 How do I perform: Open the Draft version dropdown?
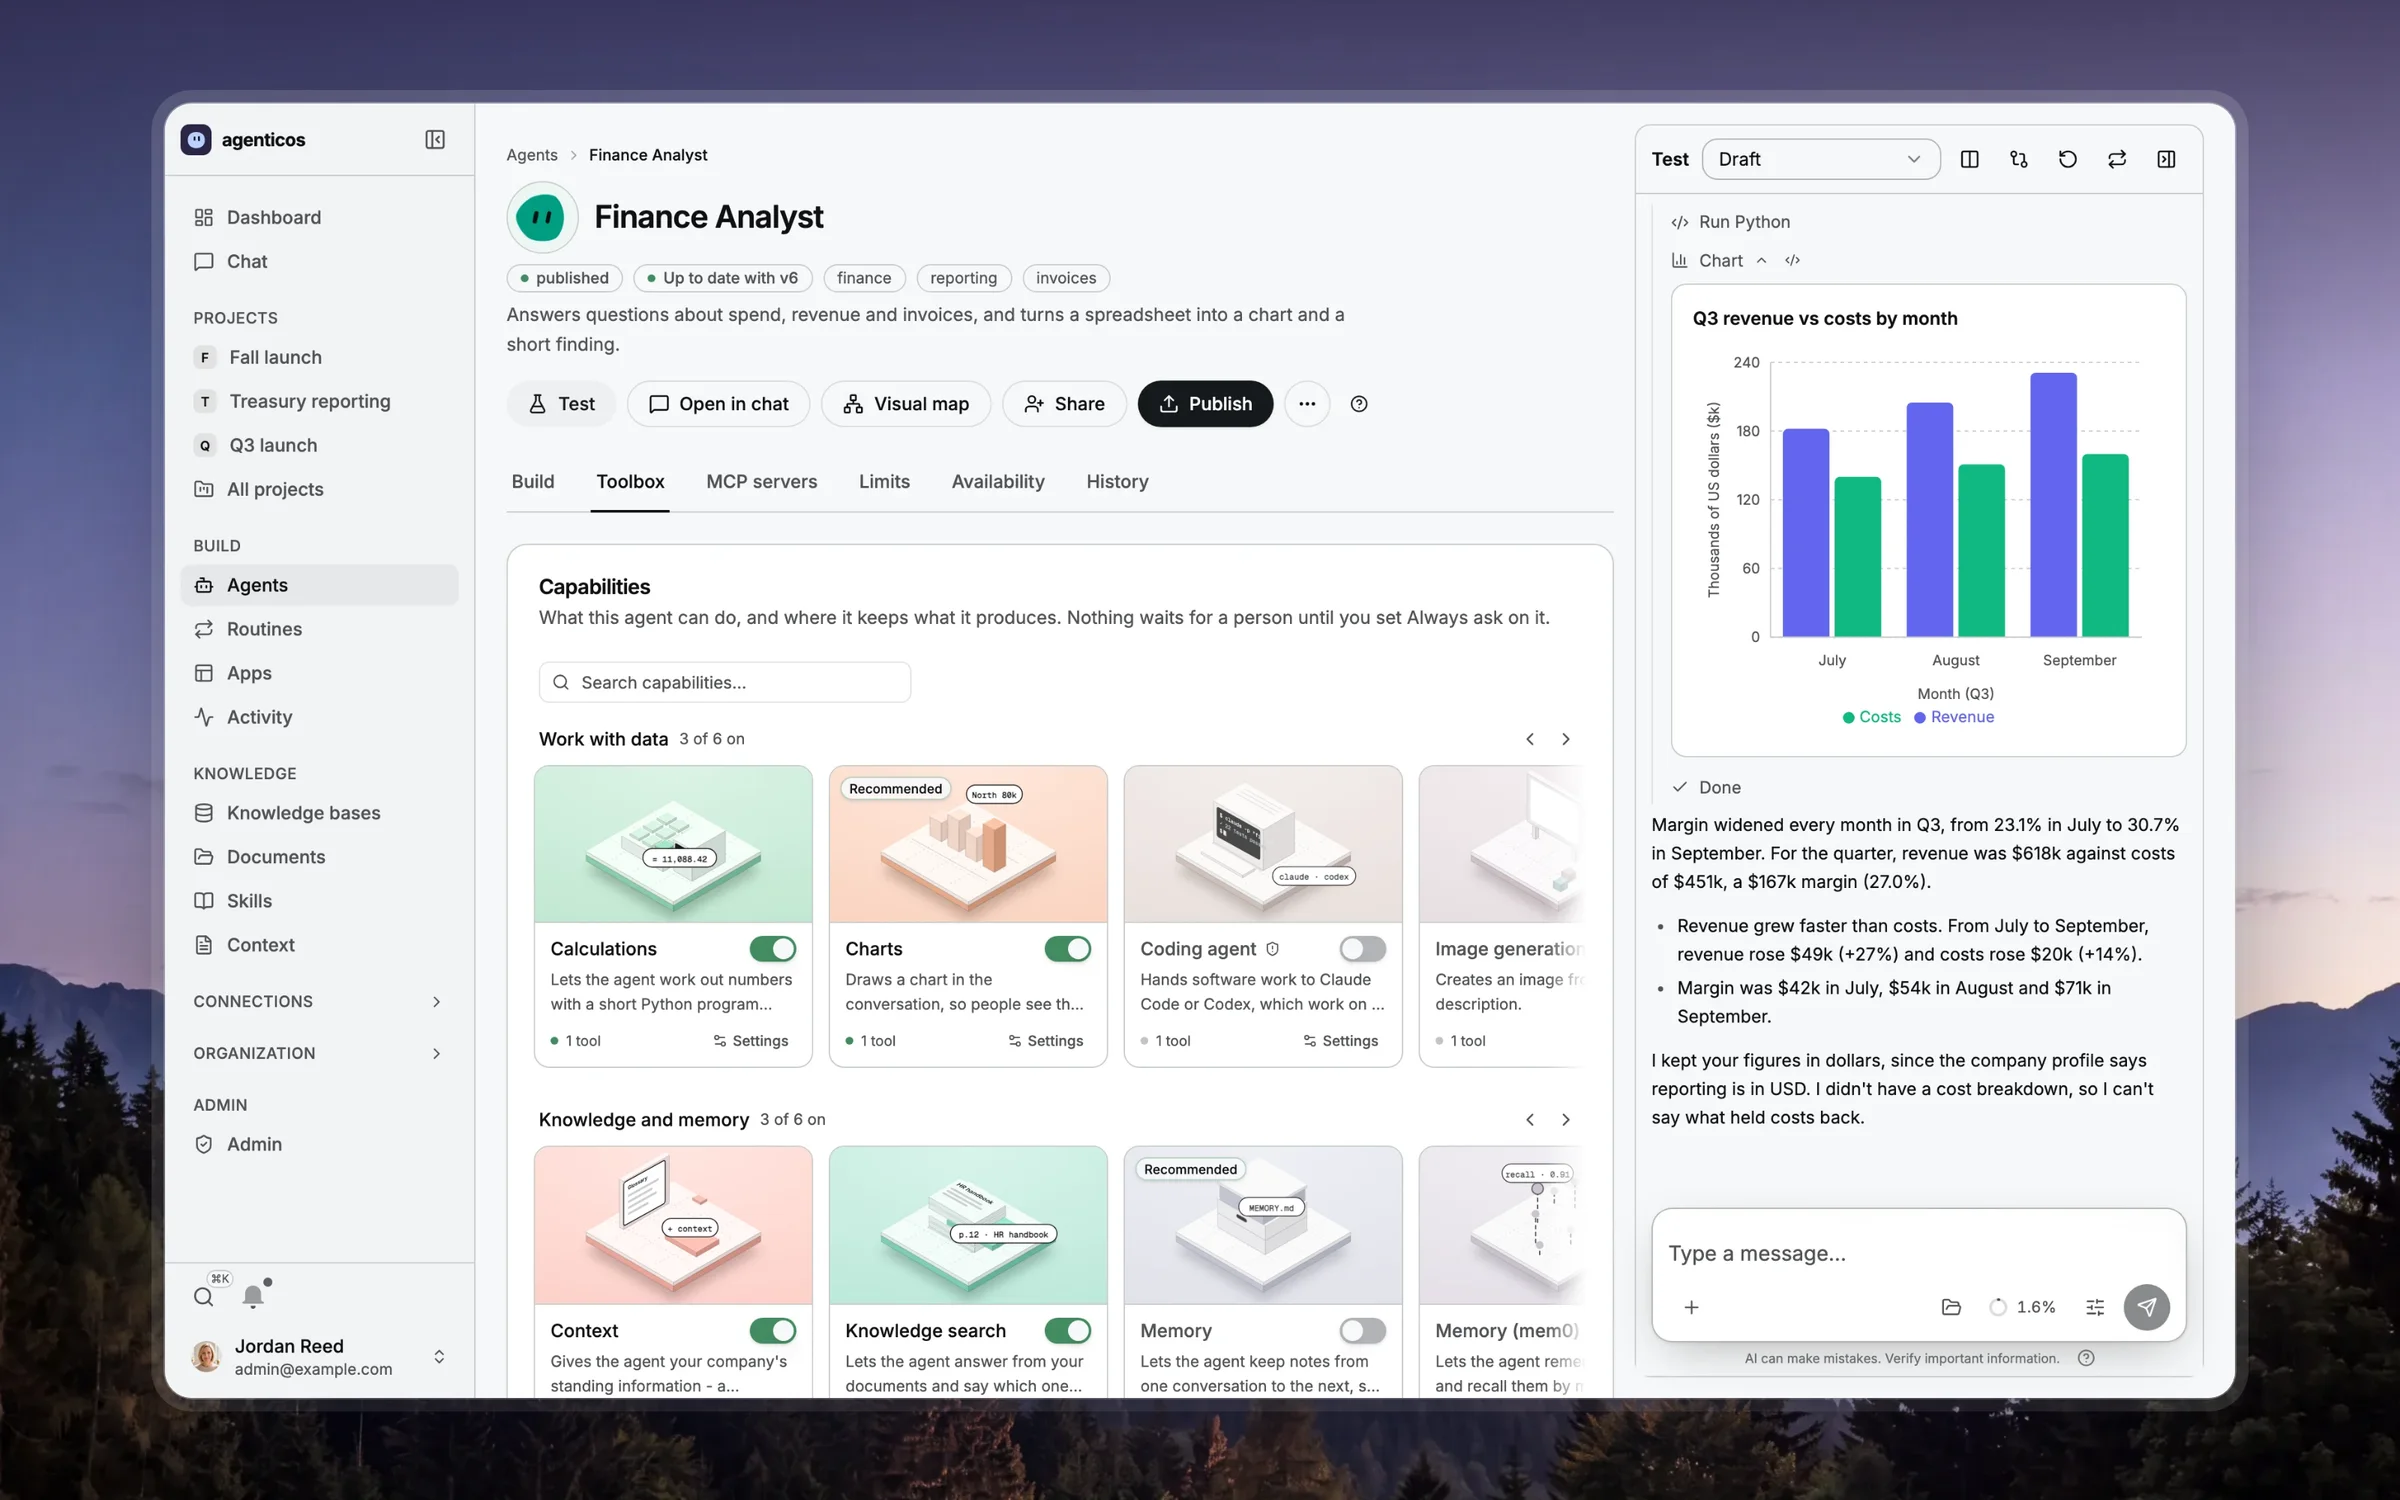coord(1820,159)
